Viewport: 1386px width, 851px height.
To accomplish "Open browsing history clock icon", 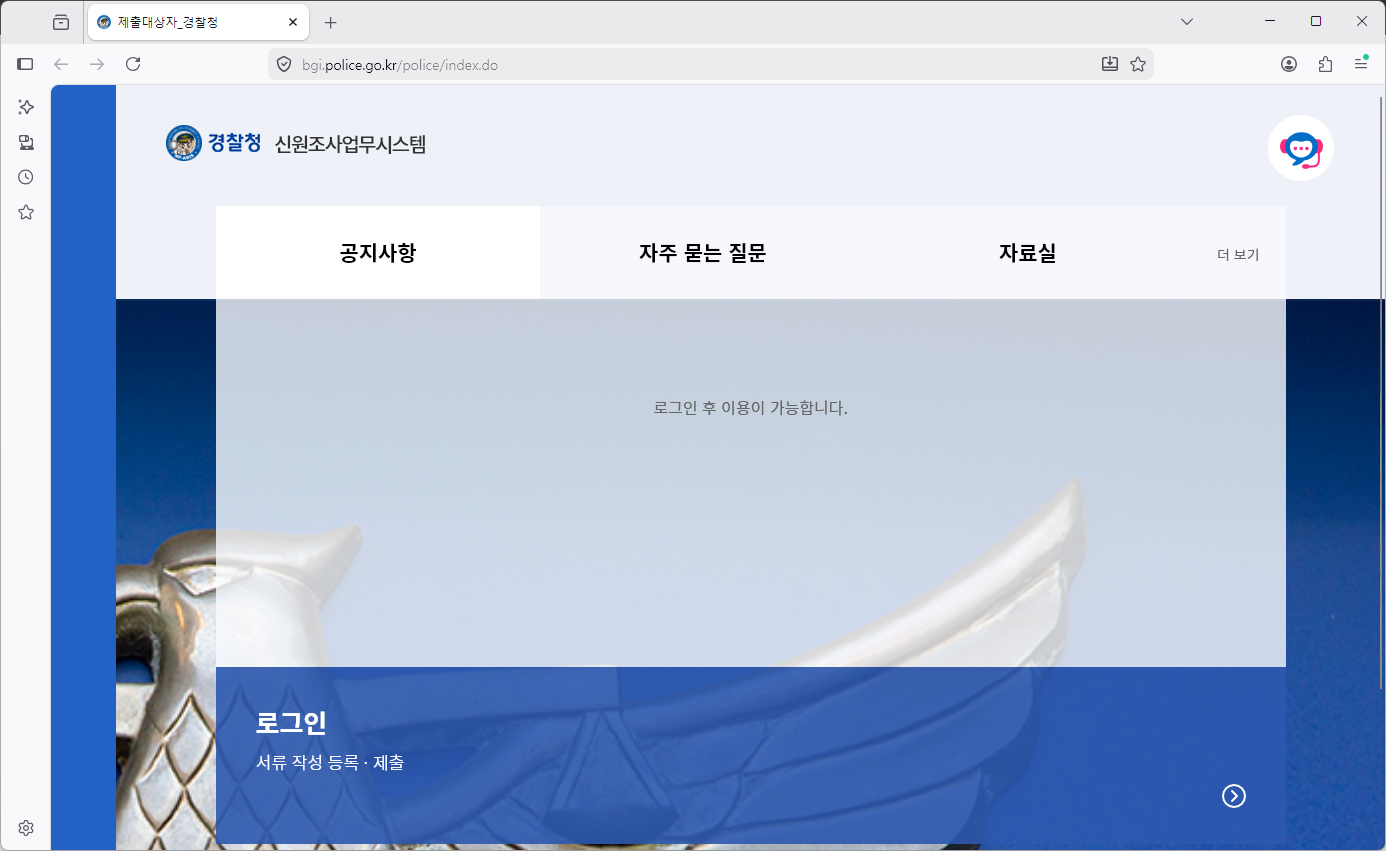I will coord(26,177).
